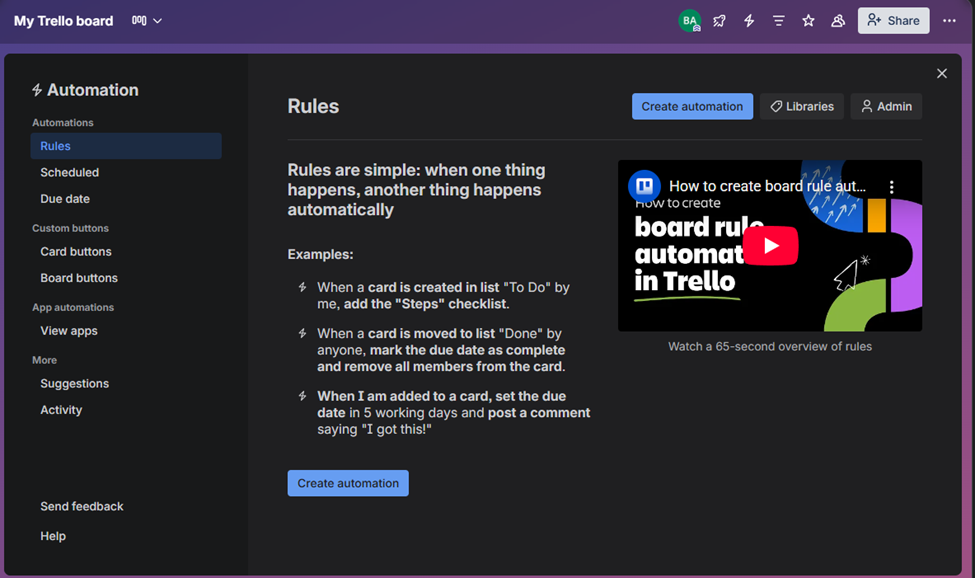The height and width of the screenshot is (578, 975).
Task: Click 'Watch a 65-second overview of rules' text
Action: pyautogui.click(x=770, y=346)
